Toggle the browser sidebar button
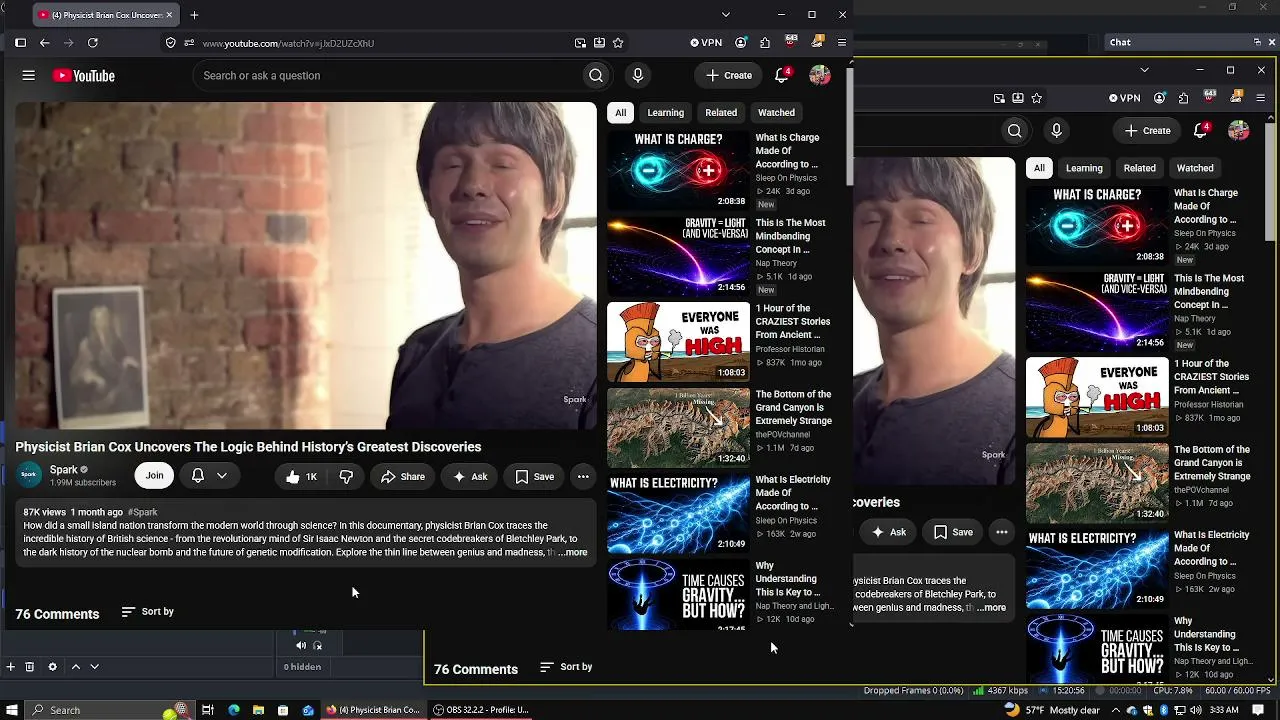 (x=20, y=43)
